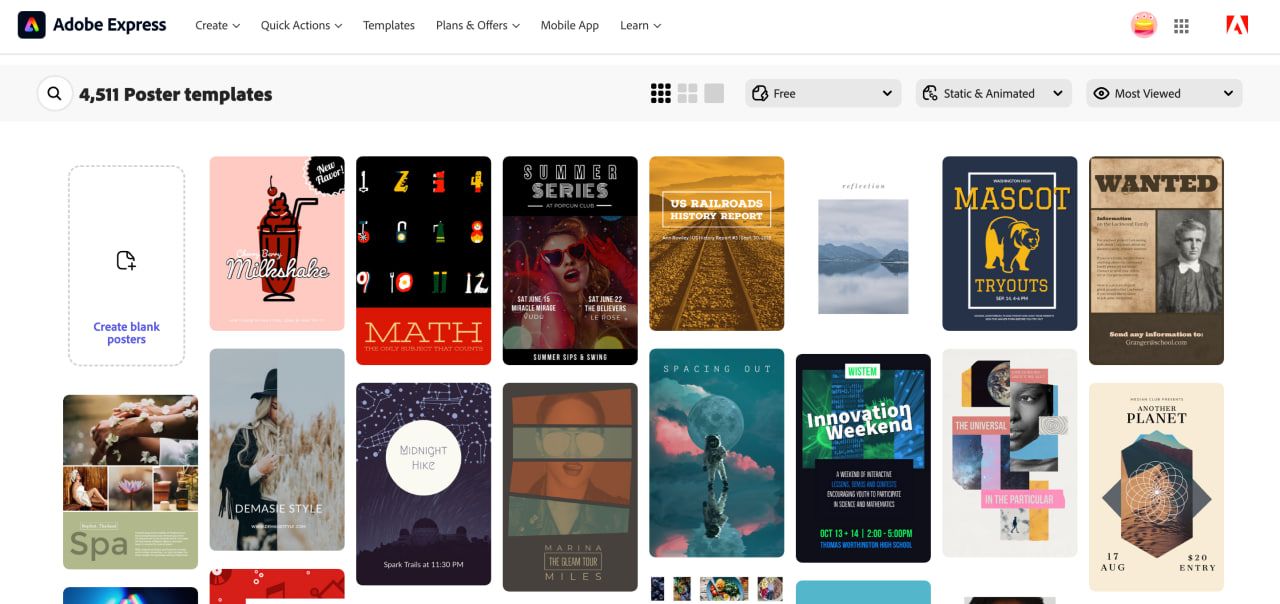1280x604 pixels.
Task: Go to the Templates page
Action: 389,25
